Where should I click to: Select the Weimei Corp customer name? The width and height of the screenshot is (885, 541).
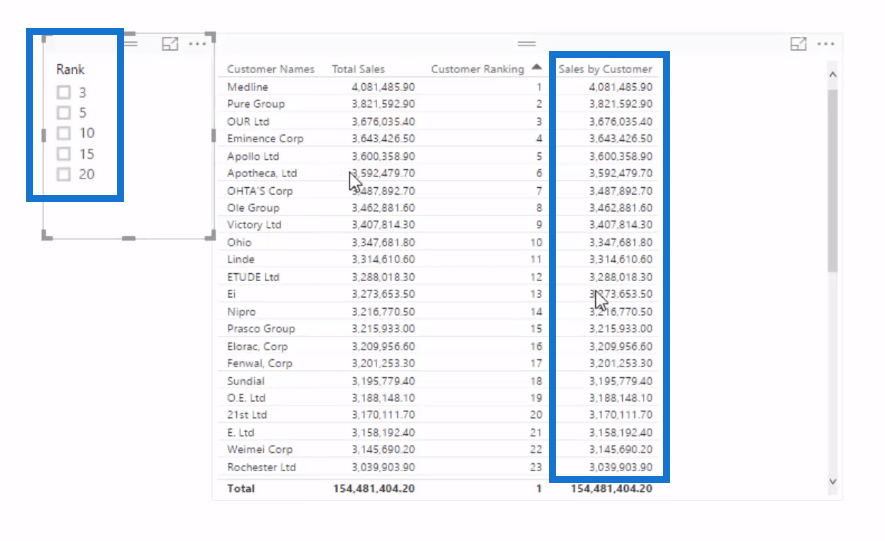click(260, 450)
